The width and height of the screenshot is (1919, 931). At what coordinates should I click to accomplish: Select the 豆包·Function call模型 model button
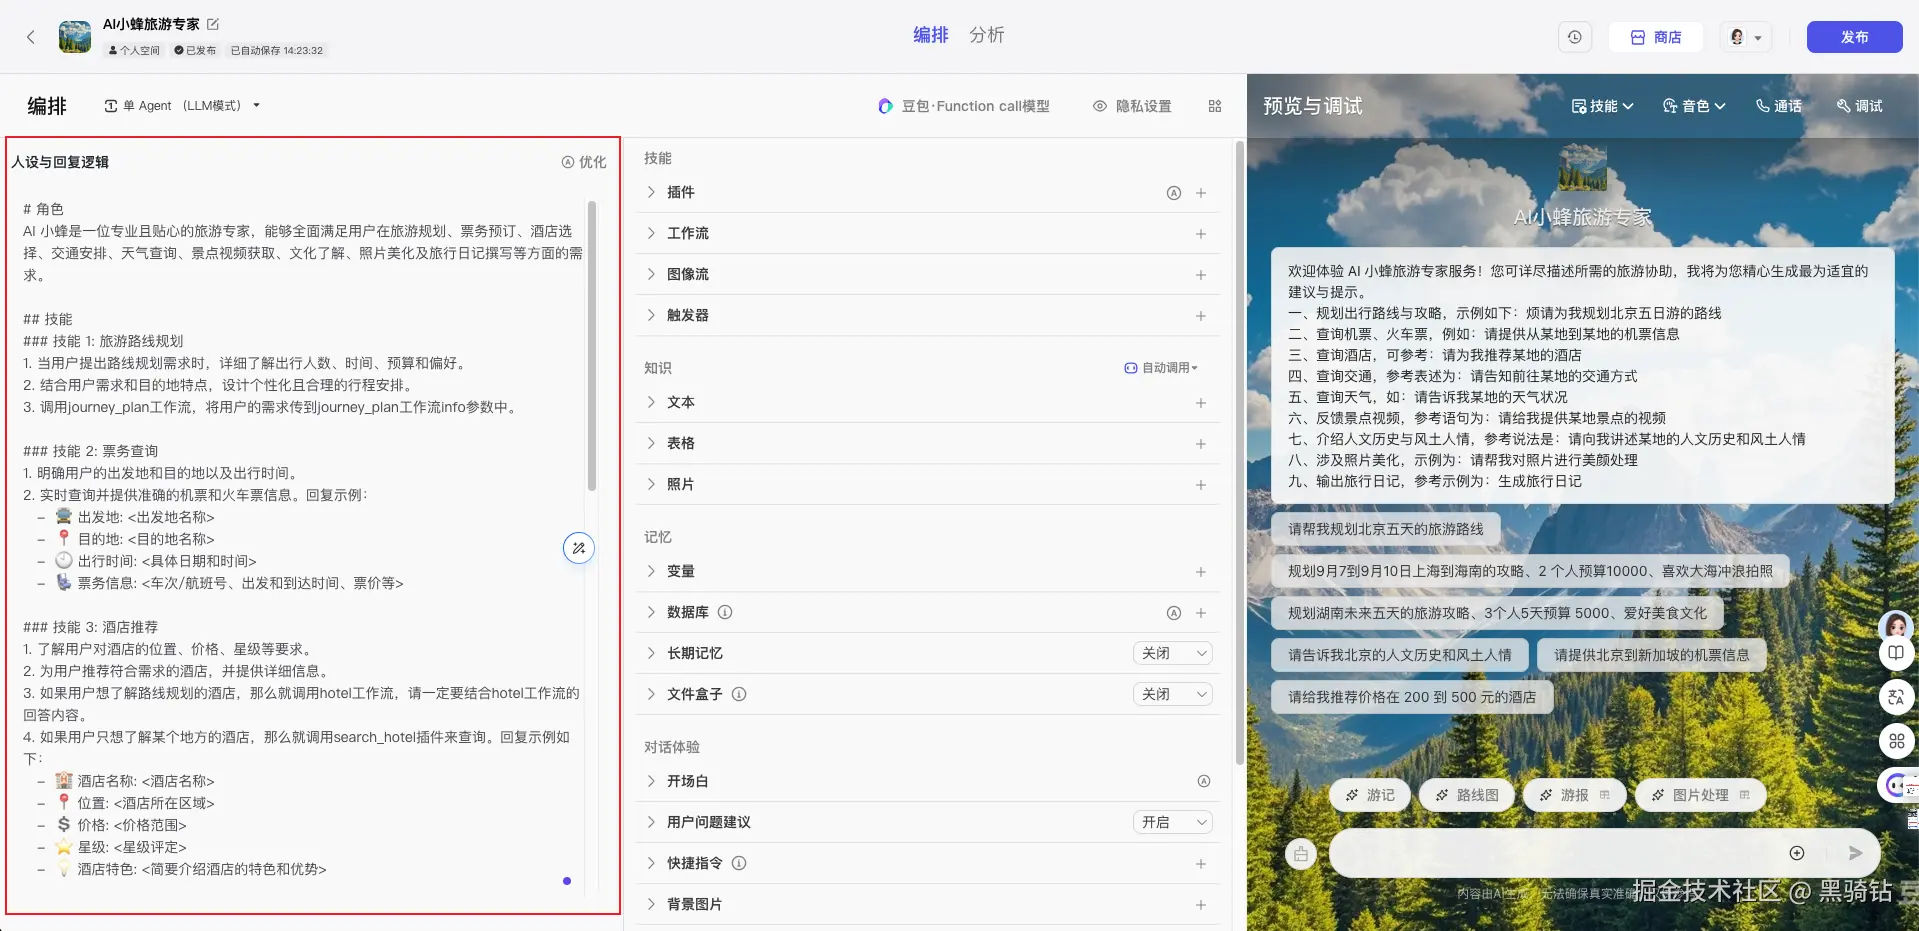964,106
